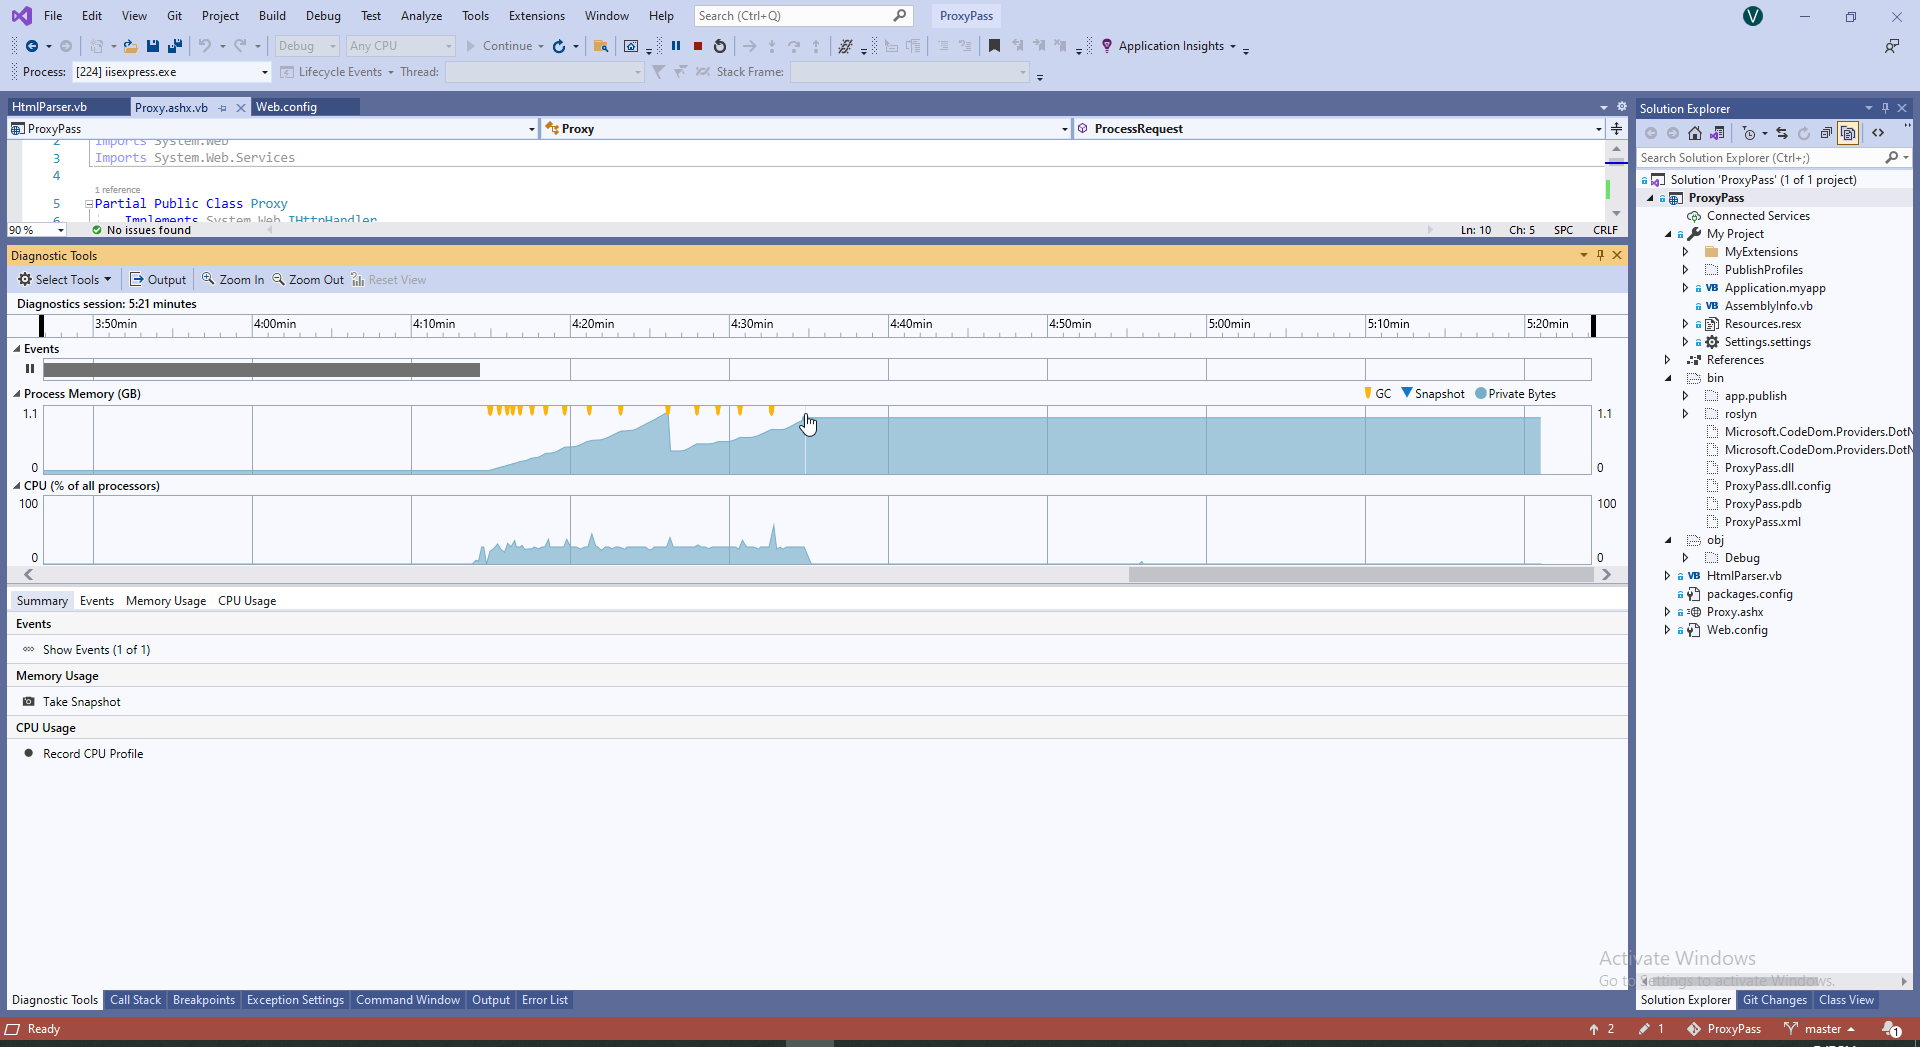Click the Search (Ctrl+Q) box

(803, 16)
